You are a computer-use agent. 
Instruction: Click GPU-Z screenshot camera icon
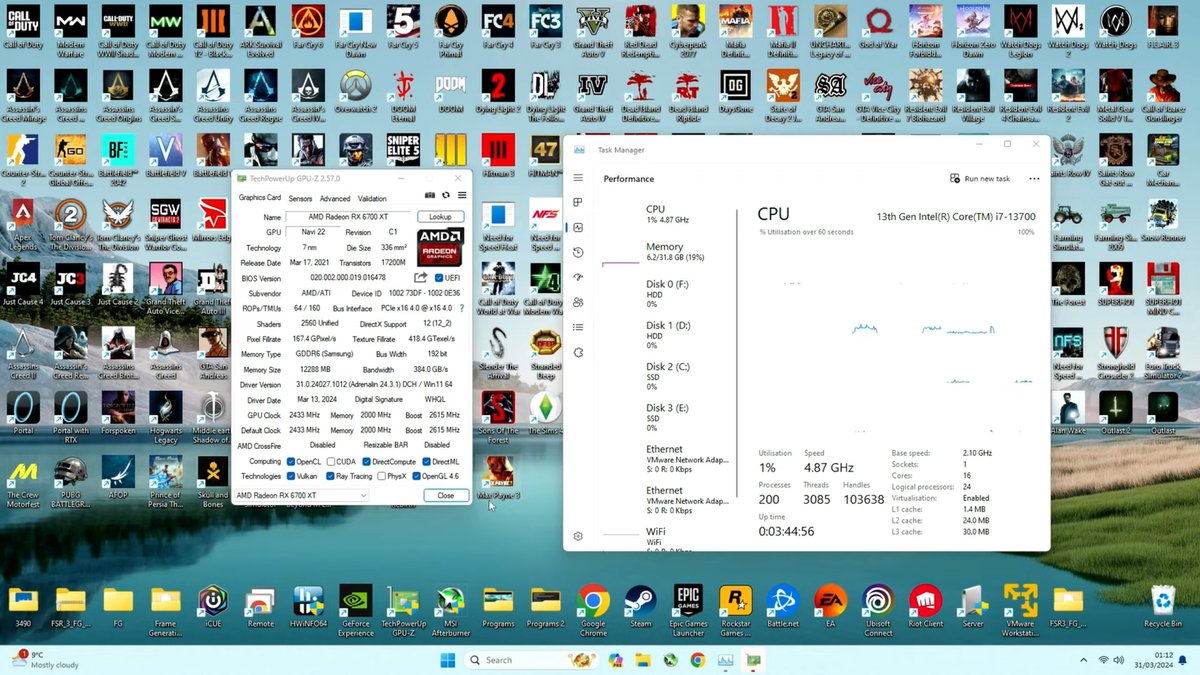tap(430, 196)
